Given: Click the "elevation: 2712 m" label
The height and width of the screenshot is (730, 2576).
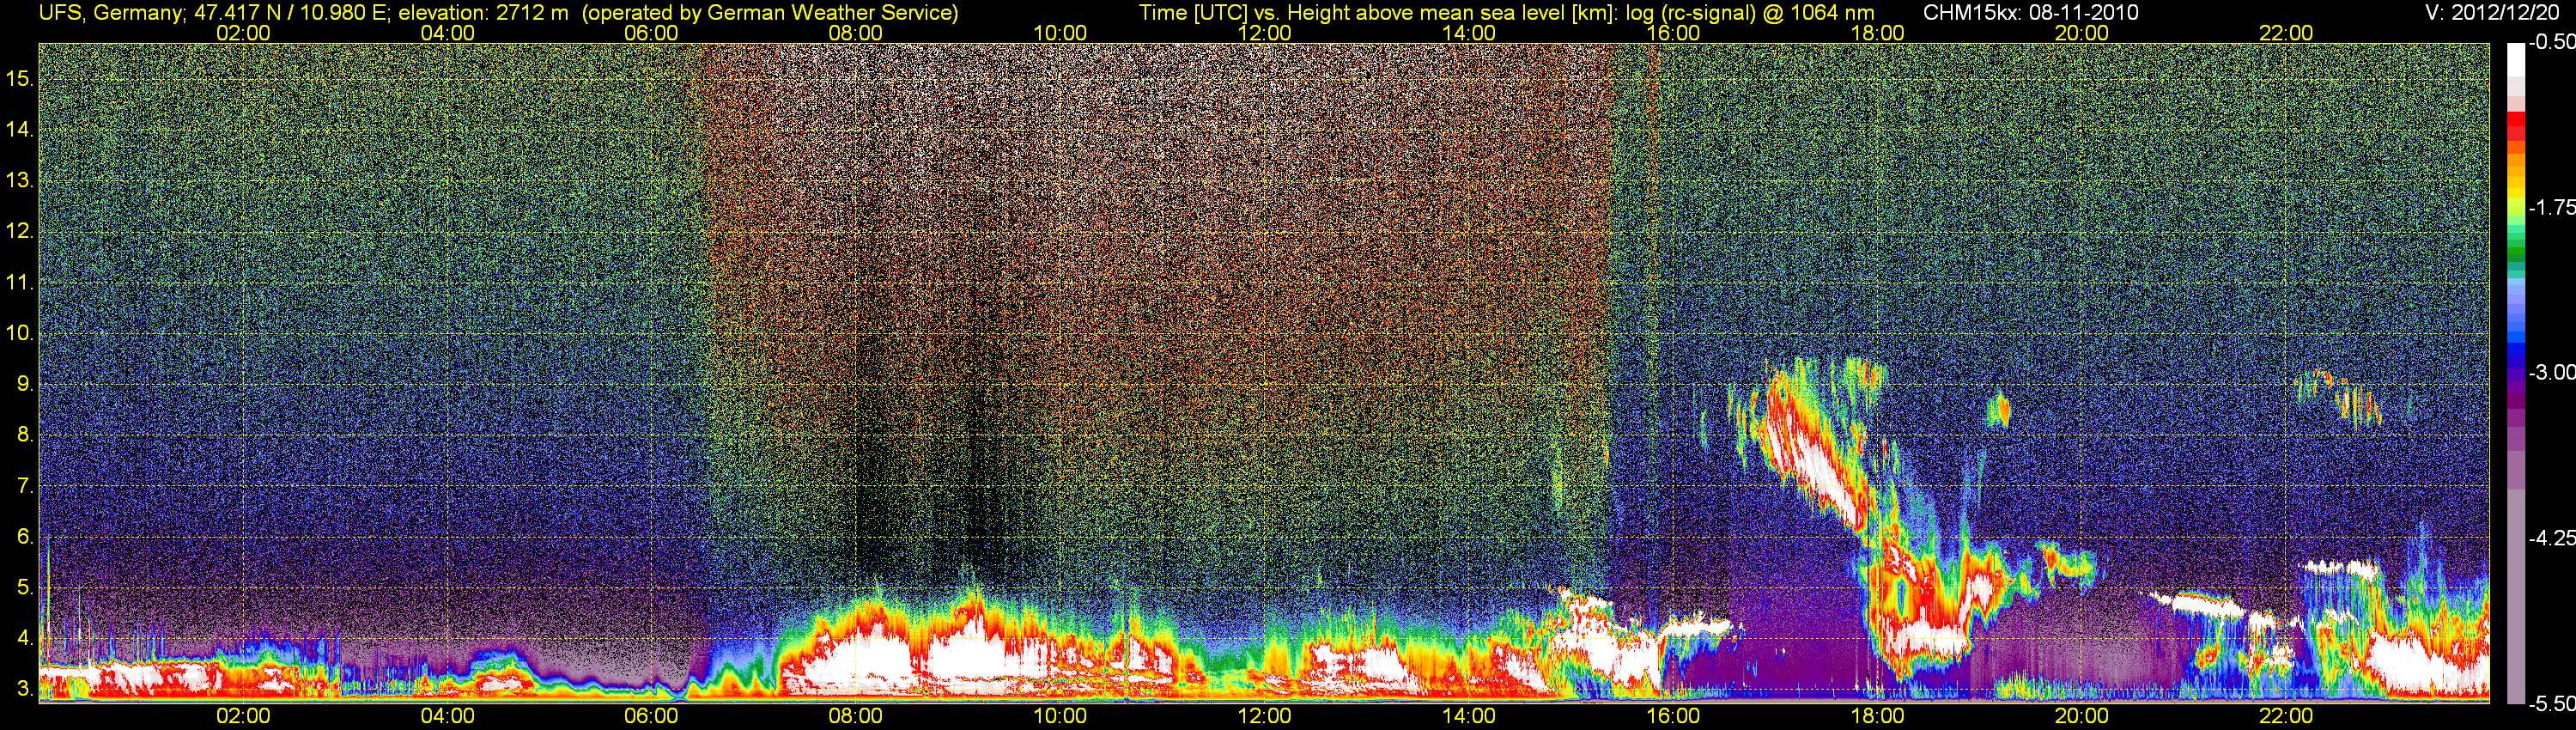Looking at the screenshot, I should pos(483,12).
